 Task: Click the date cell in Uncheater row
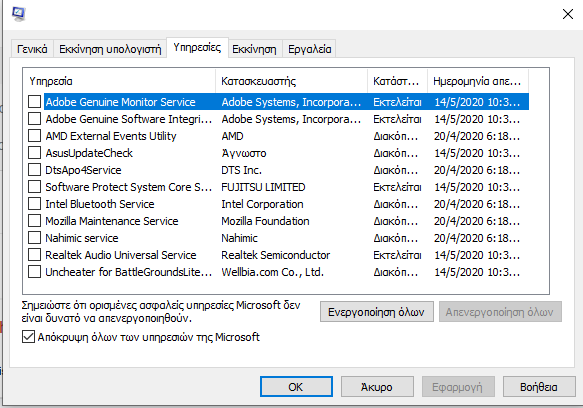[x=477, y=272]
